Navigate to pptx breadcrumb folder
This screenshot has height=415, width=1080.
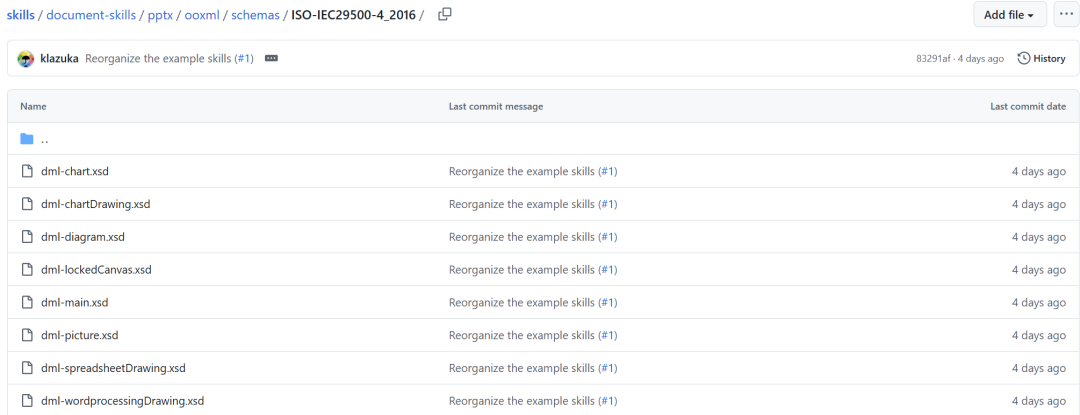click(160, 14)
